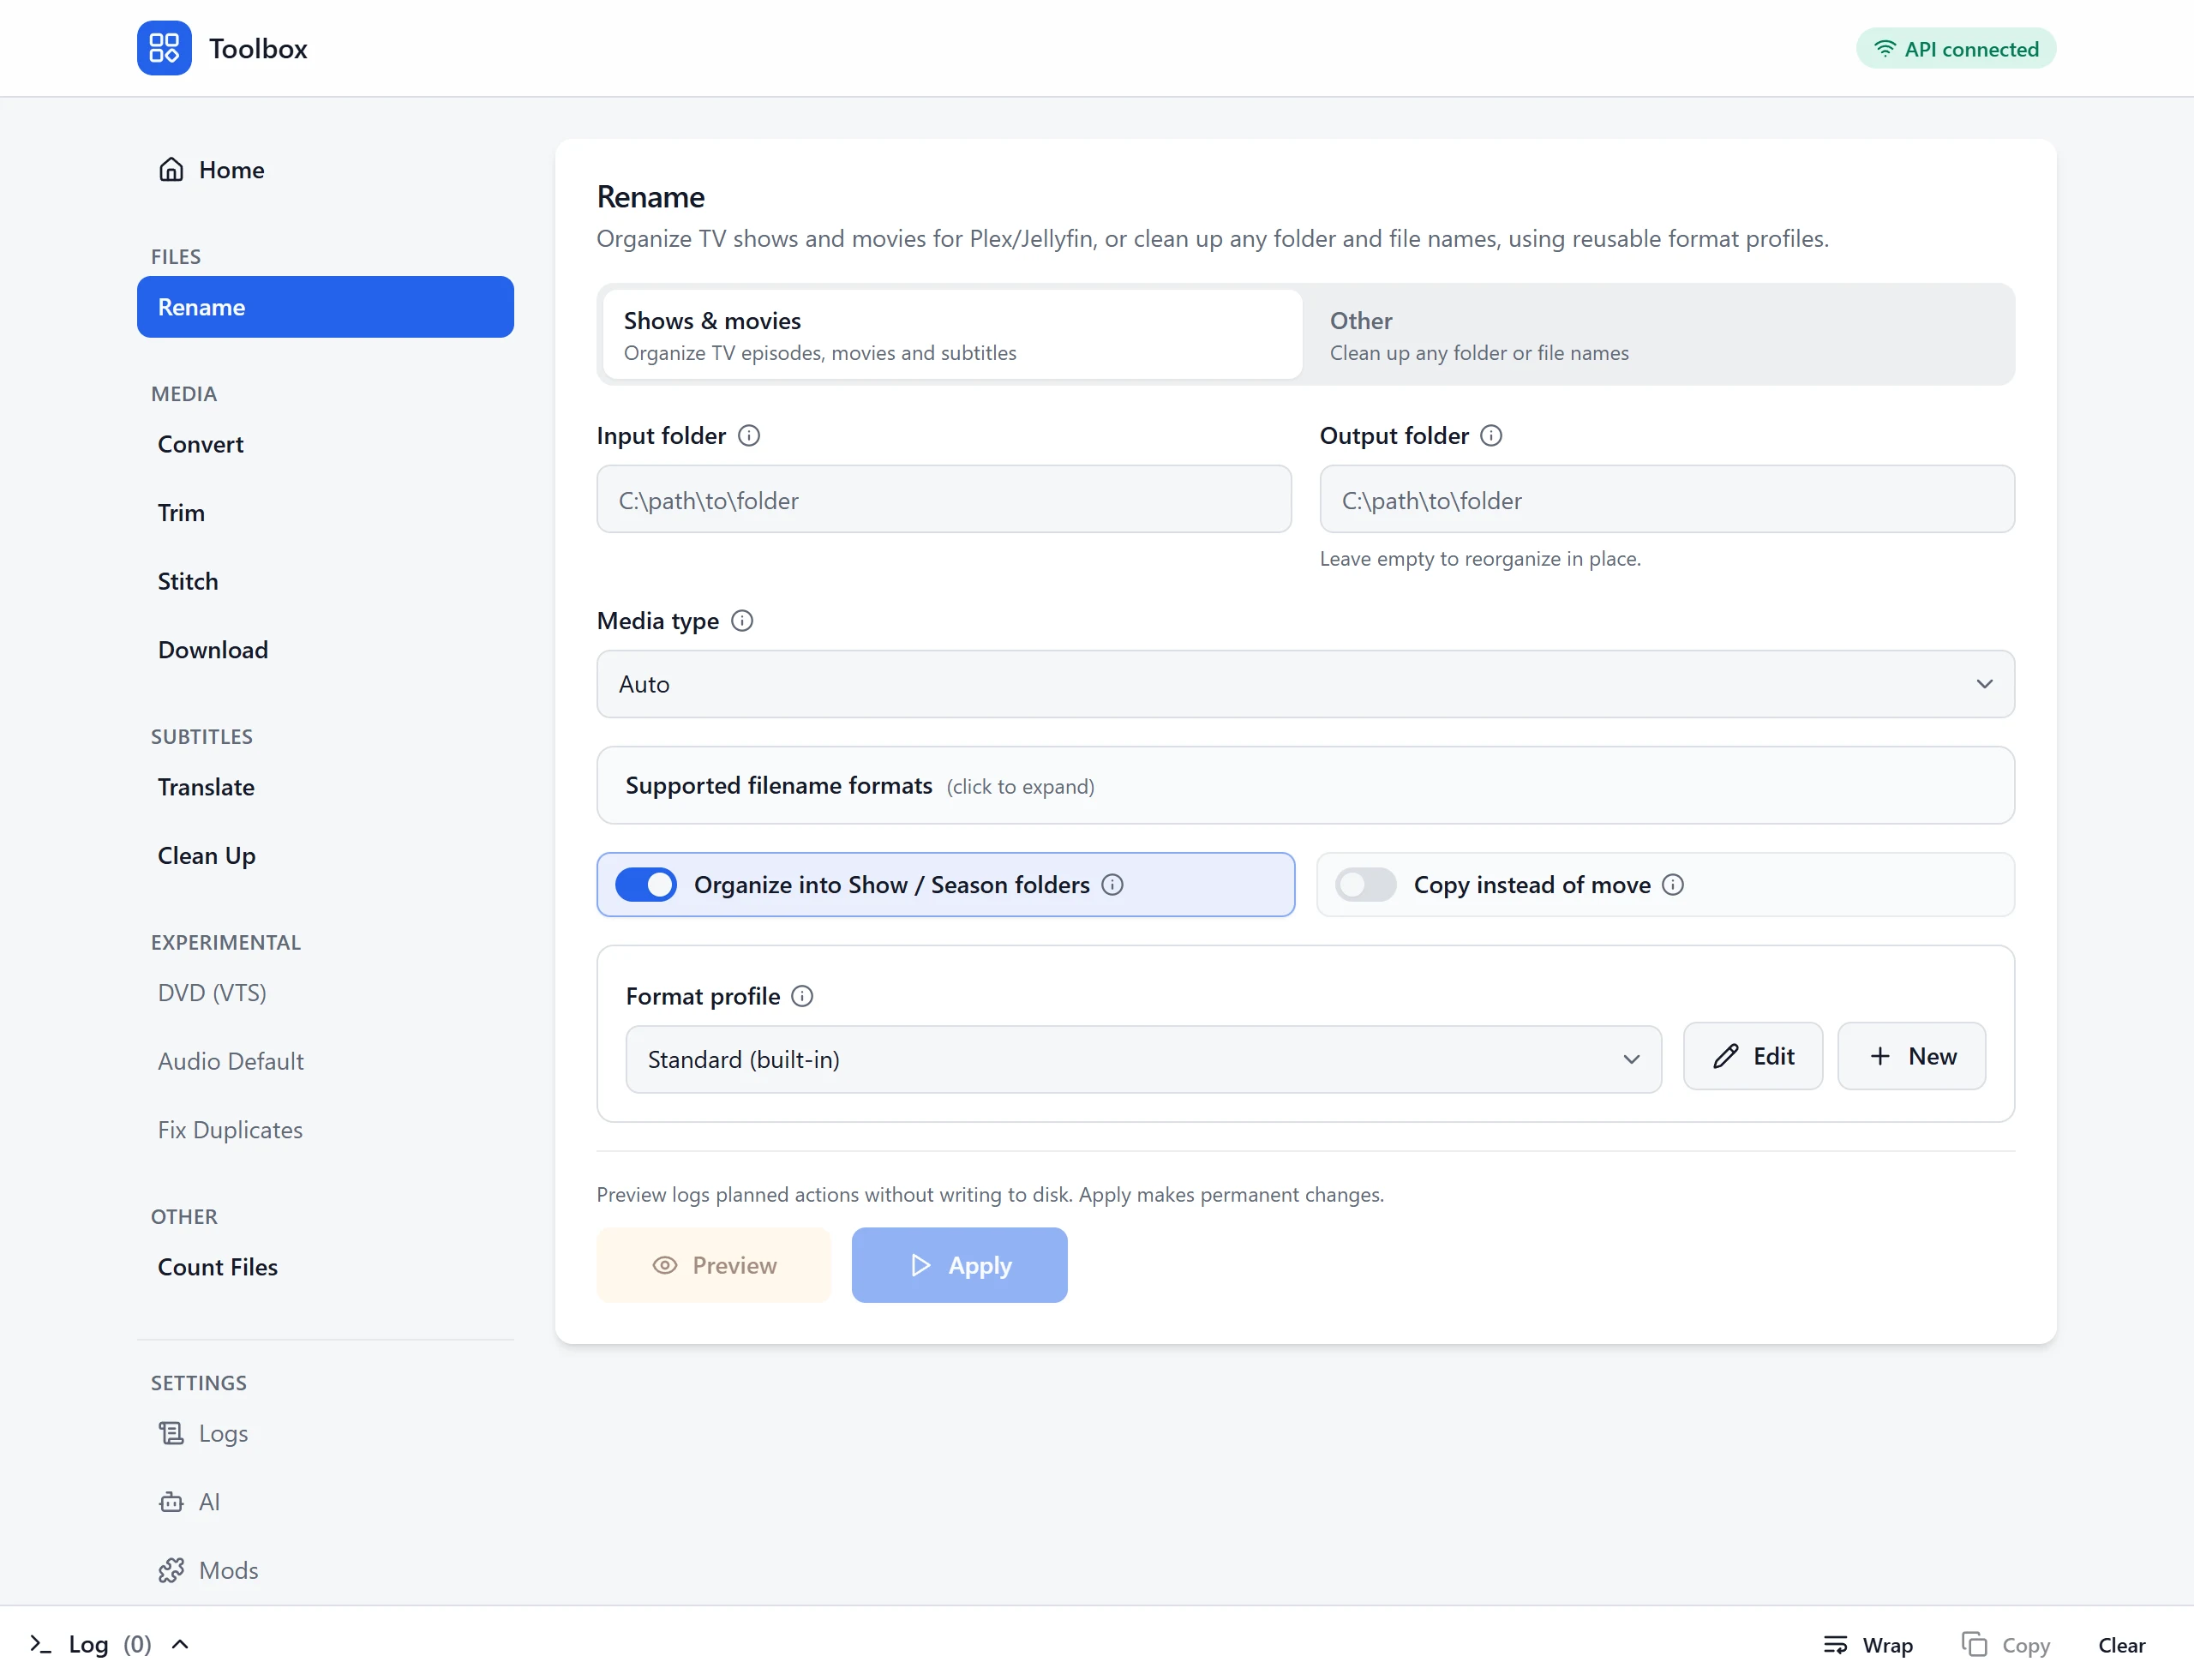Click the API connected wifi icon
Screen dimensions: 2194x1680
pyautogui.click(x=1884, y=49)
